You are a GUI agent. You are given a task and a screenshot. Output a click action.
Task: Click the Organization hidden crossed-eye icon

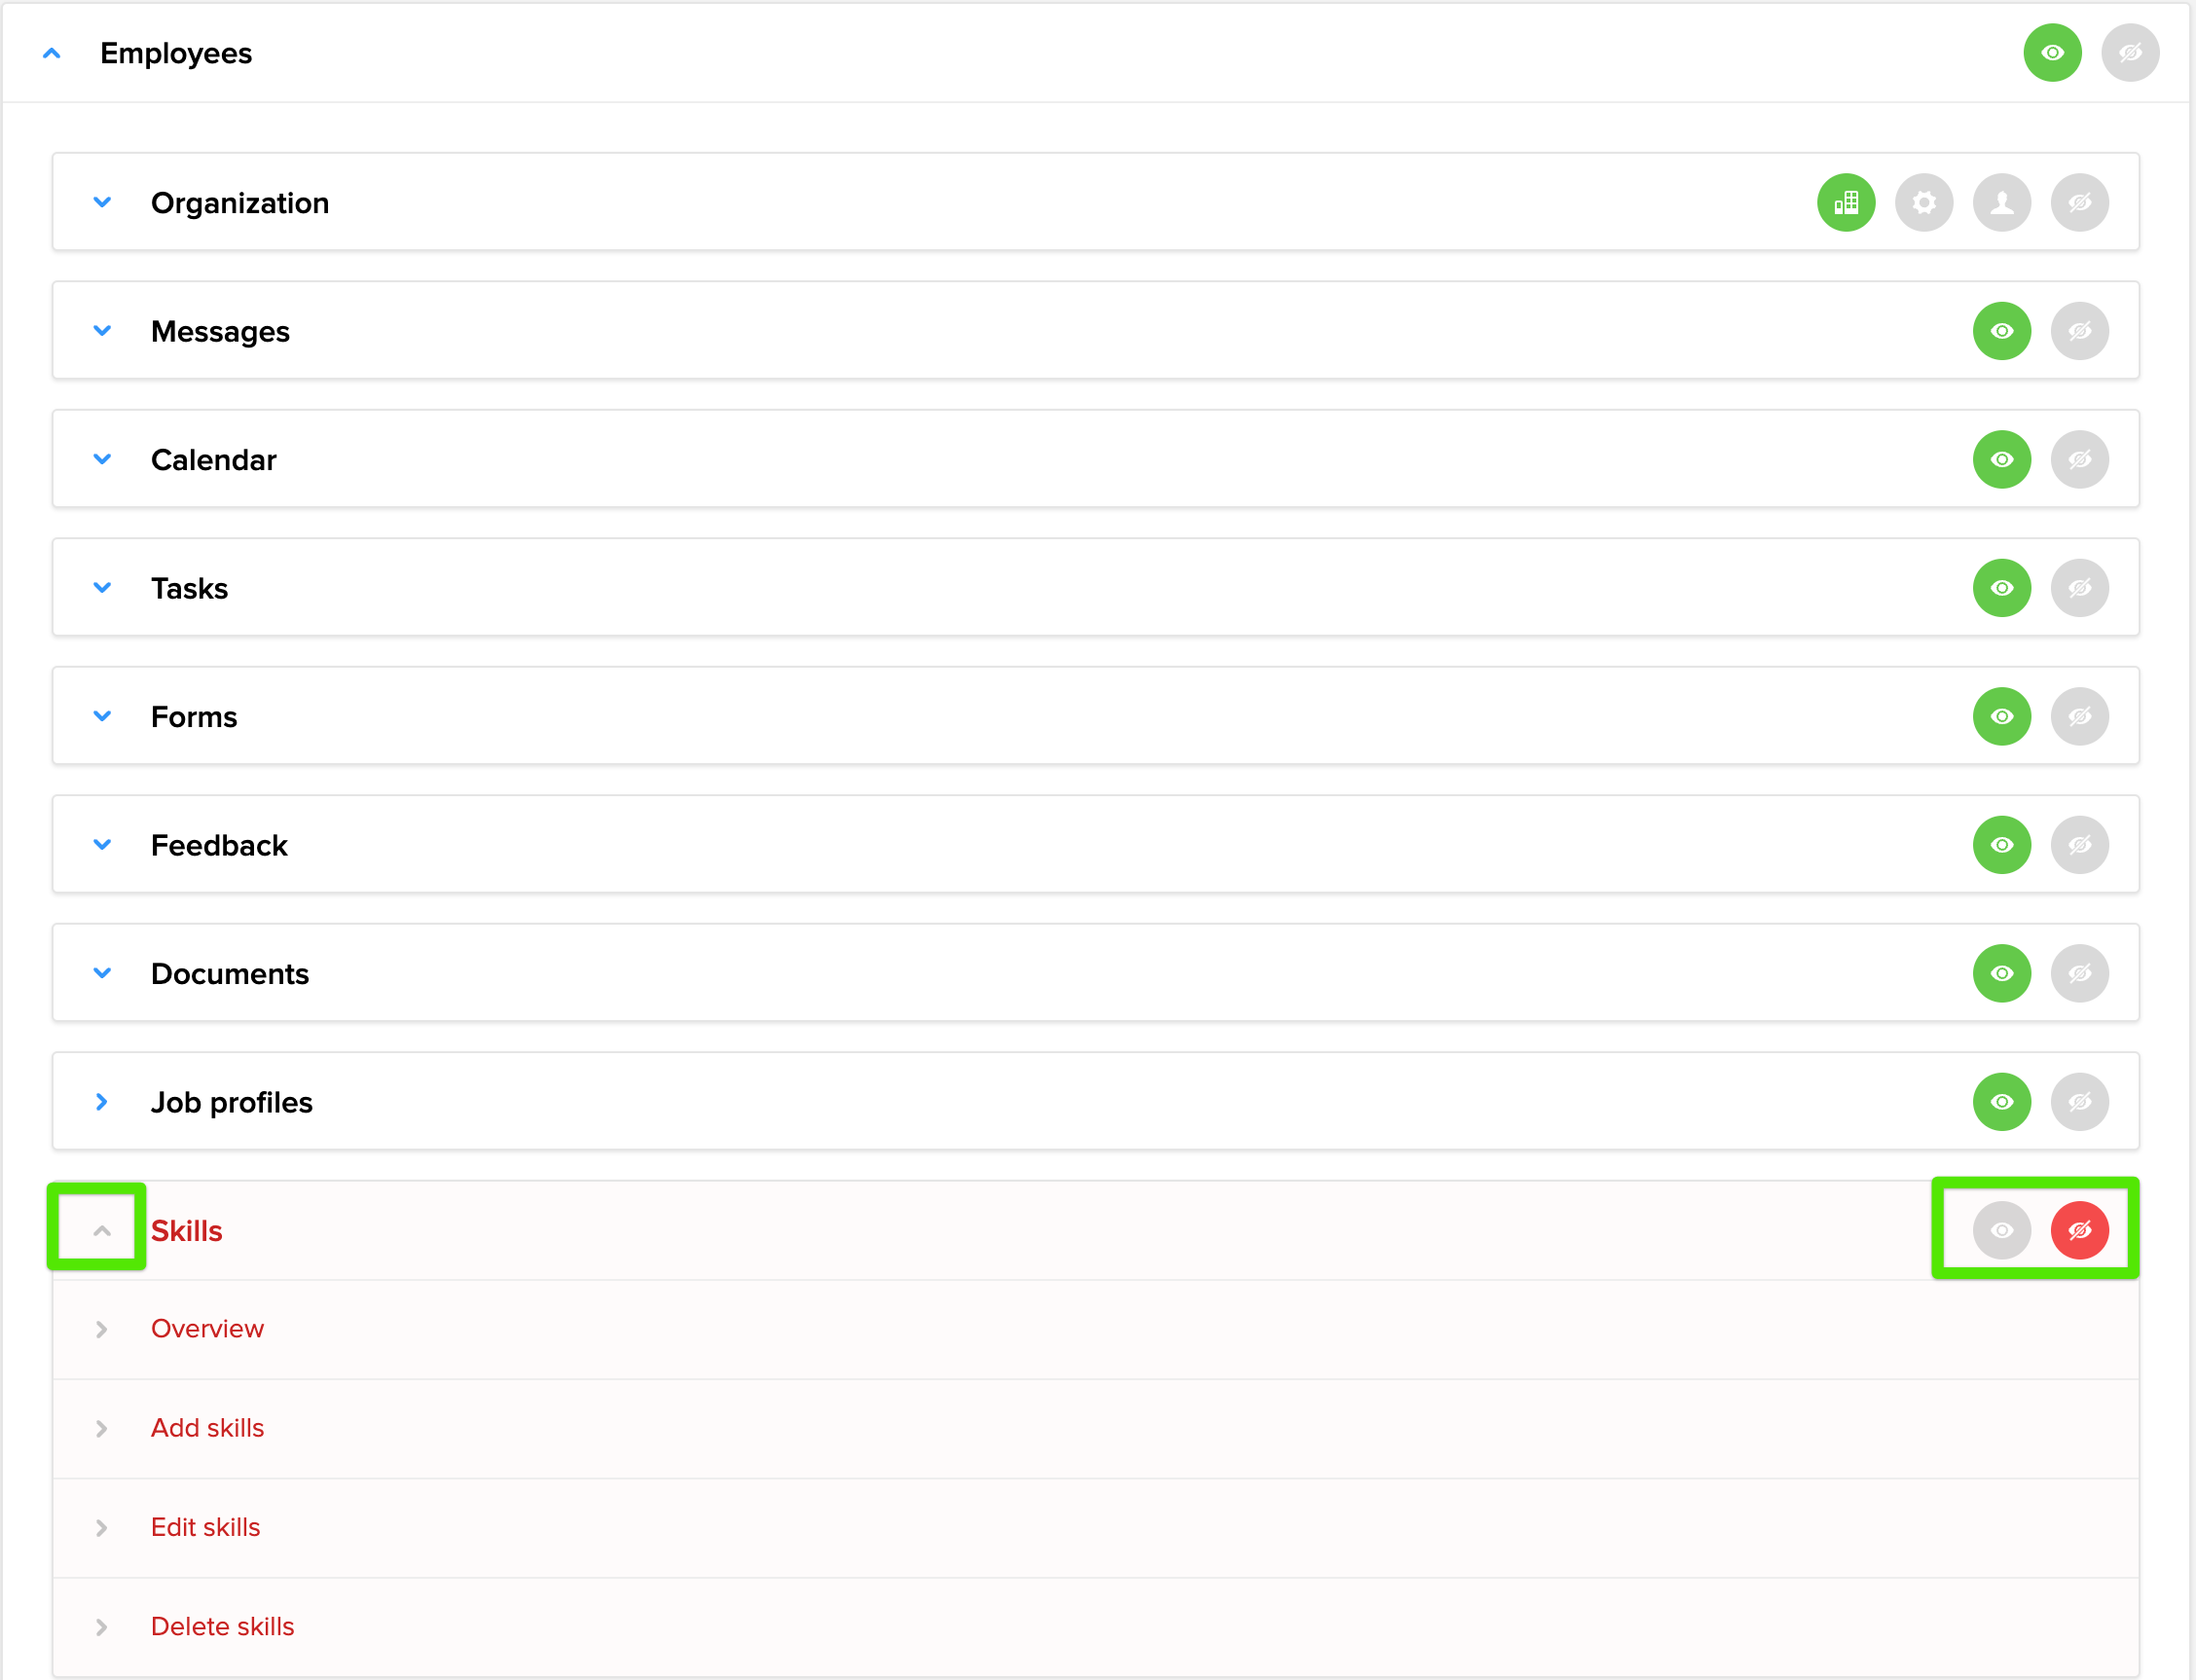tap(2079, 203)
